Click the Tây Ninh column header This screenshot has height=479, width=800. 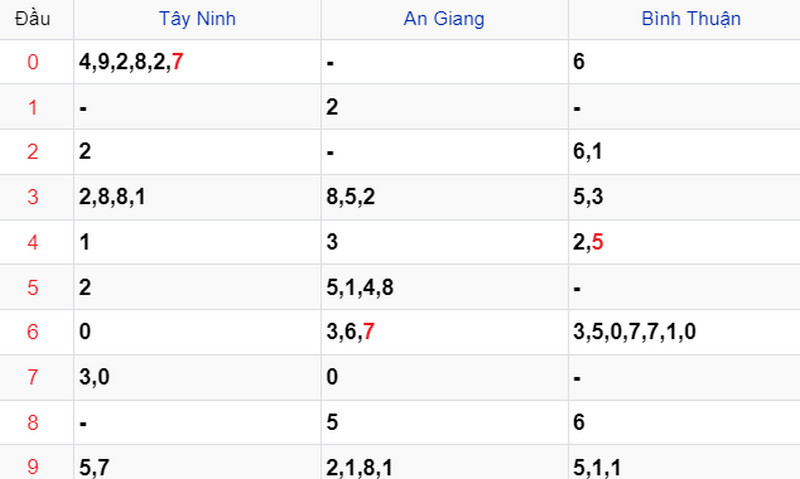(x=197, y=18)
